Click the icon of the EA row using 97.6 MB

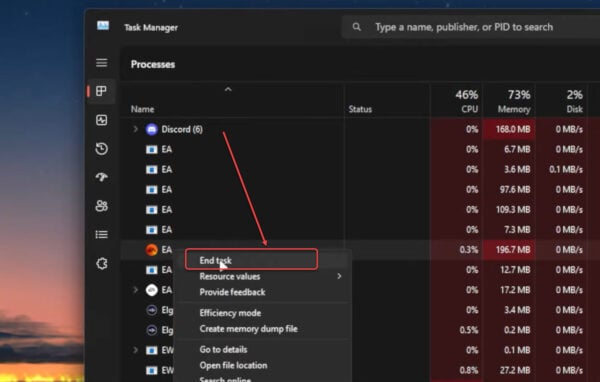pos(152,189)
